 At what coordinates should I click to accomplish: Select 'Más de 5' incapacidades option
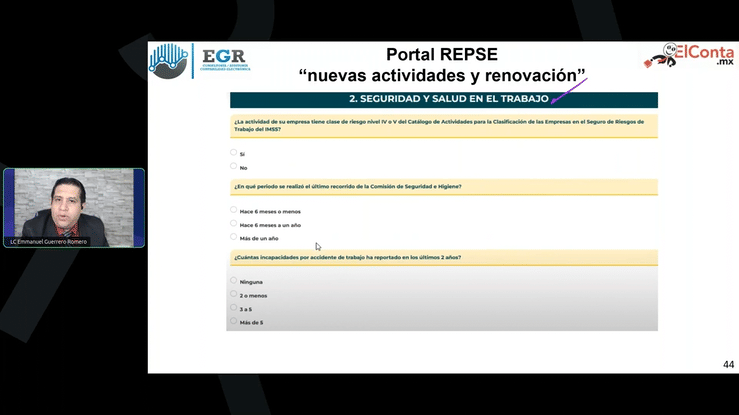coord(233,321)
